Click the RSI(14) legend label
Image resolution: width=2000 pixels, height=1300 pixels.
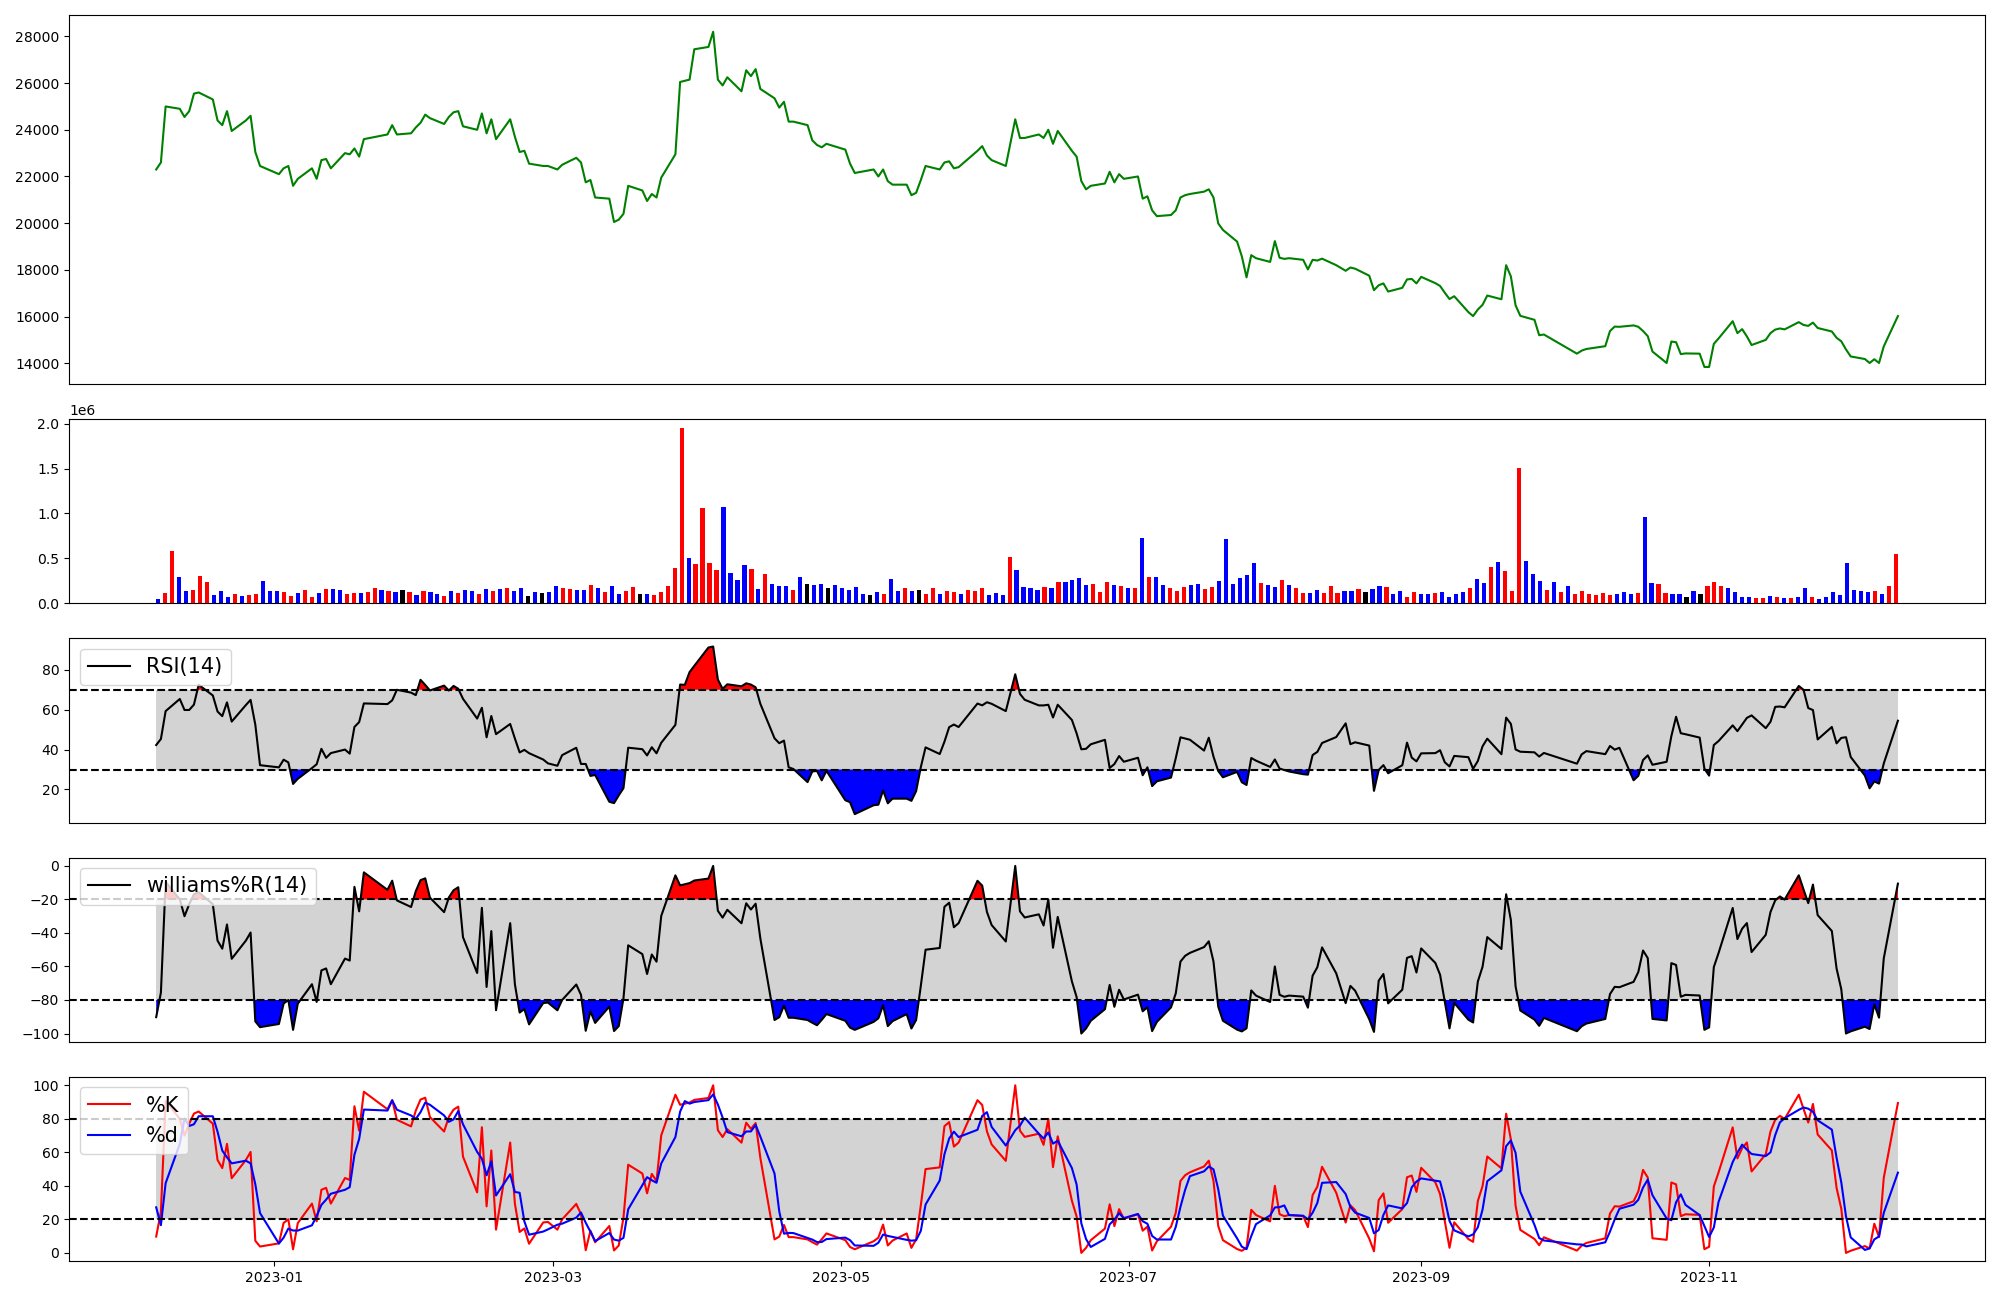click(184, 666)
